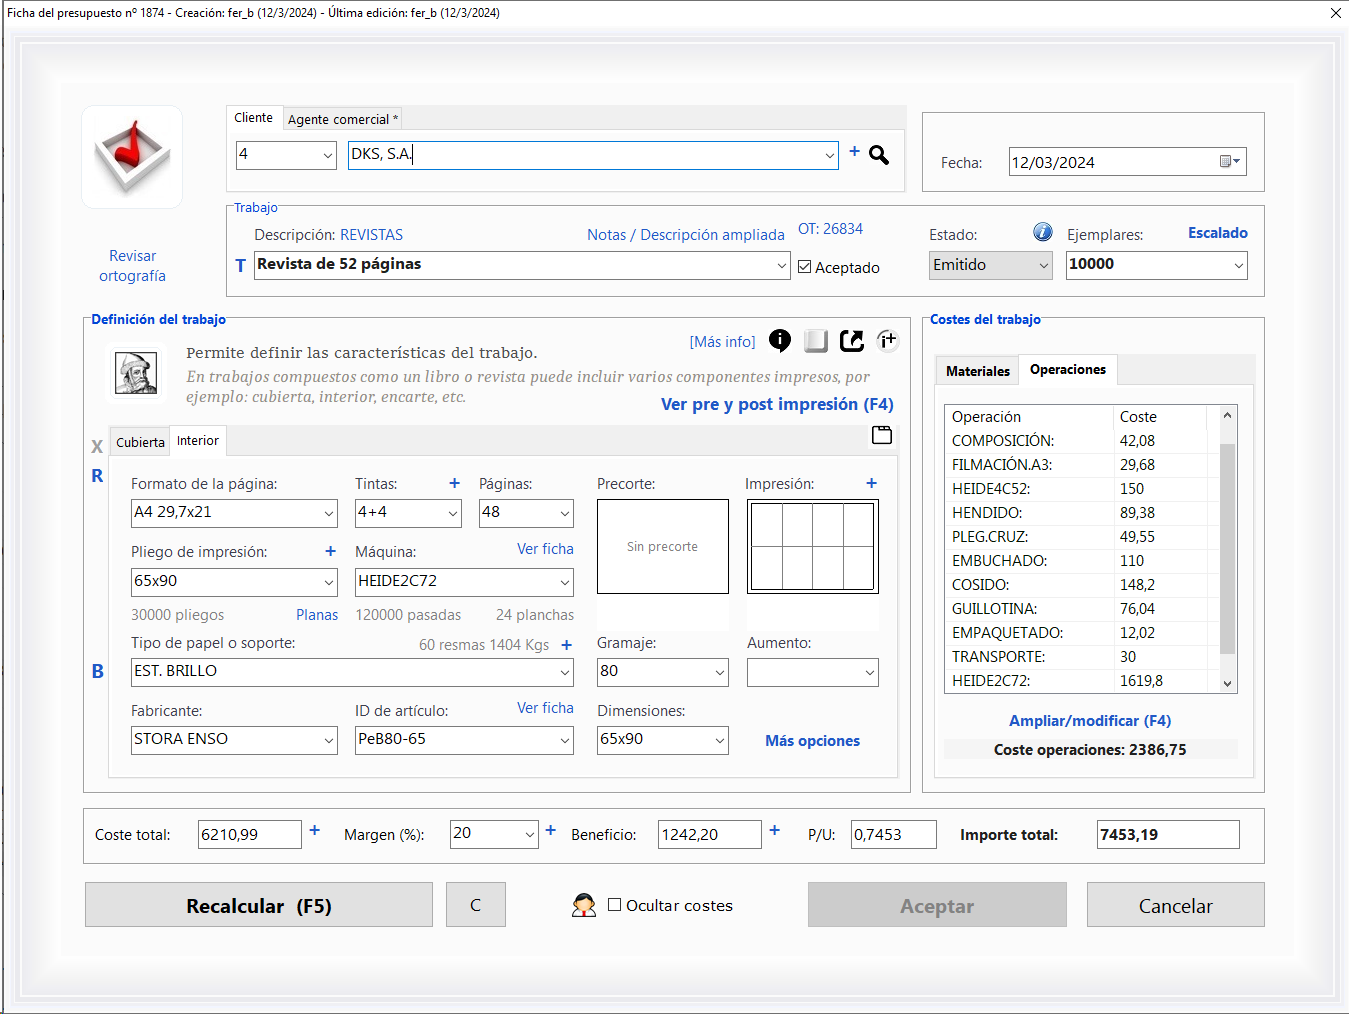Open the Materiales tab
This screenshot has height=1014, width=1349.
coord(978,371)
